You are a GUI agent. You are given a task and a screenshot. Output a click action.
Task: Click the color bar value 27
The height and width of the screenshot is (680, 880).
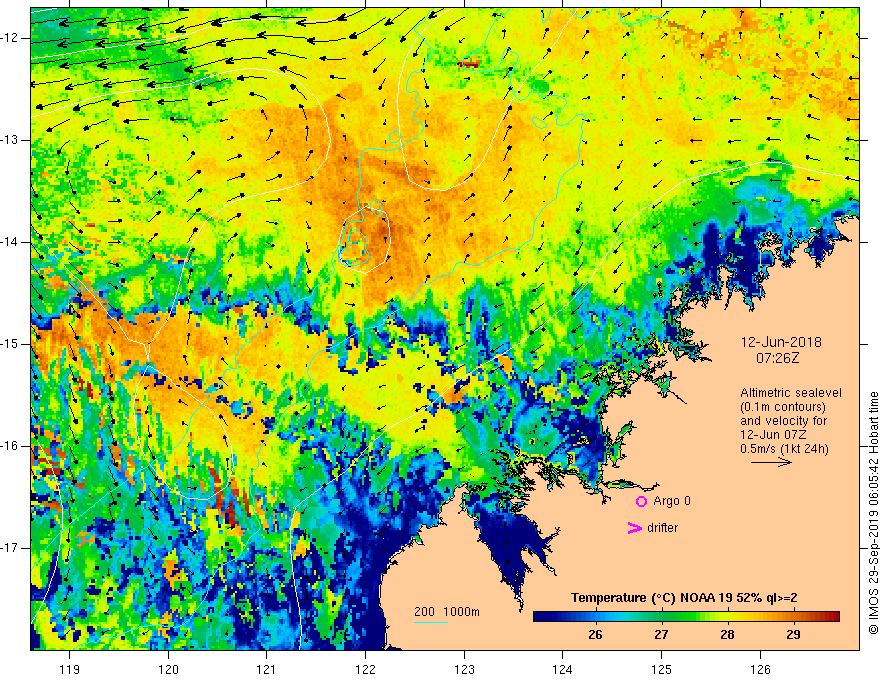pyautogui.click(x=661, y=635)
